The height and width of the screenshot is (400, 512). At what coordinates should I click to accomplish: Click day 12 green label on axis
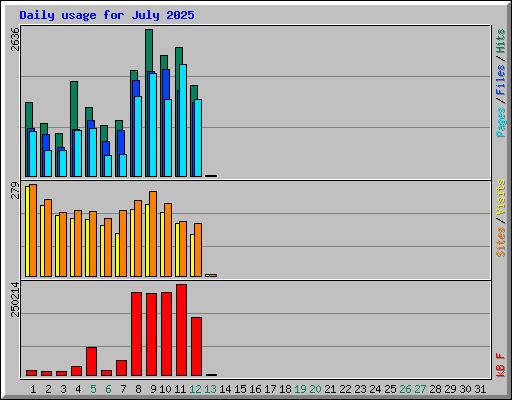click(x=195, y=389)
